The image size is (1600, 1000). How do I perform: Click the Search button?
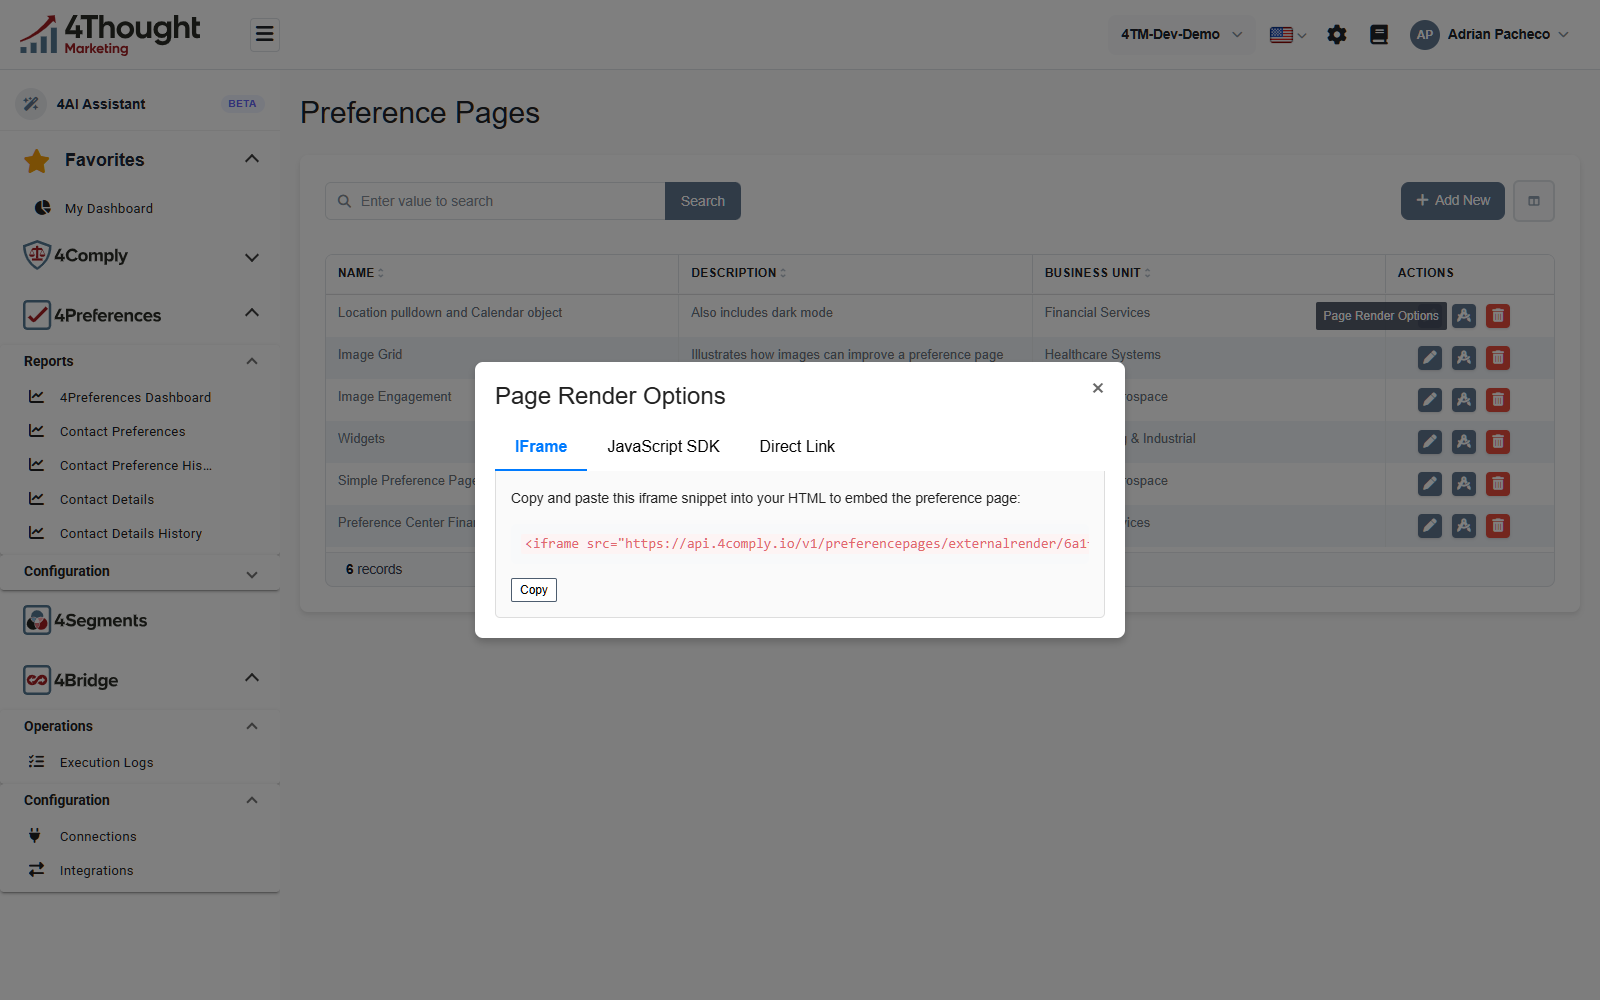703,201
